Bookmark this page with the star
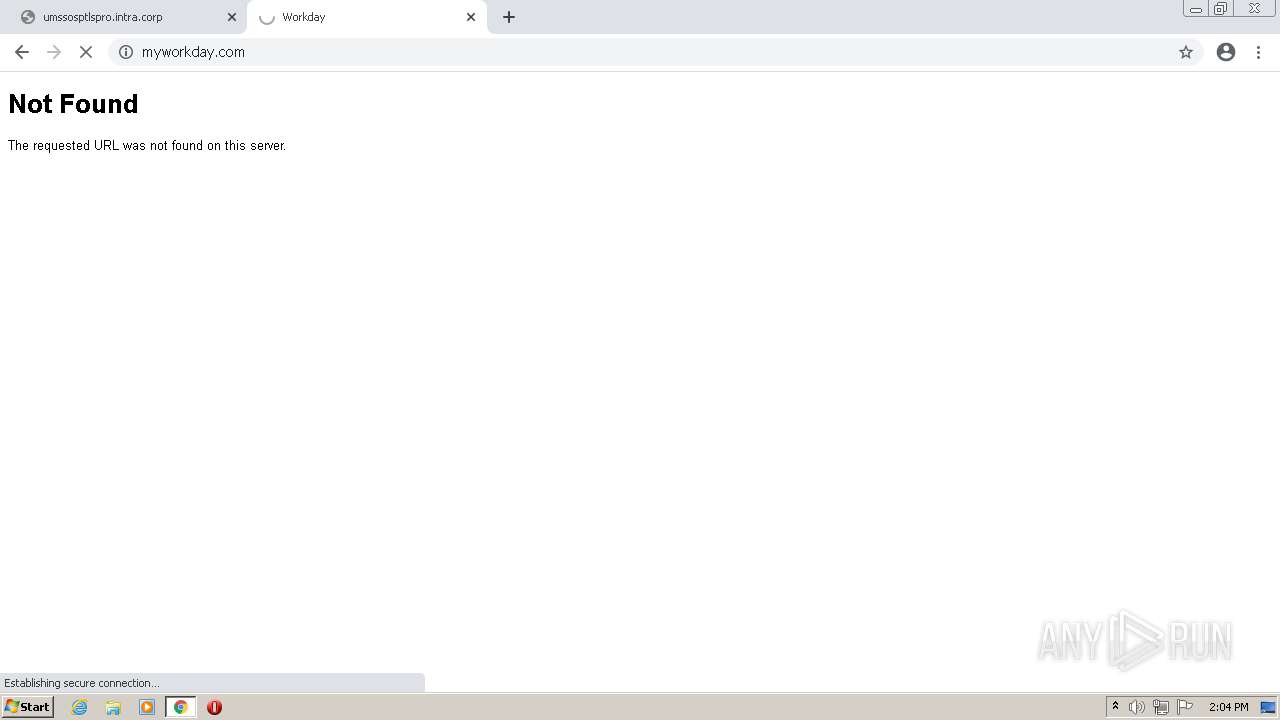 tap(1186, 52)
